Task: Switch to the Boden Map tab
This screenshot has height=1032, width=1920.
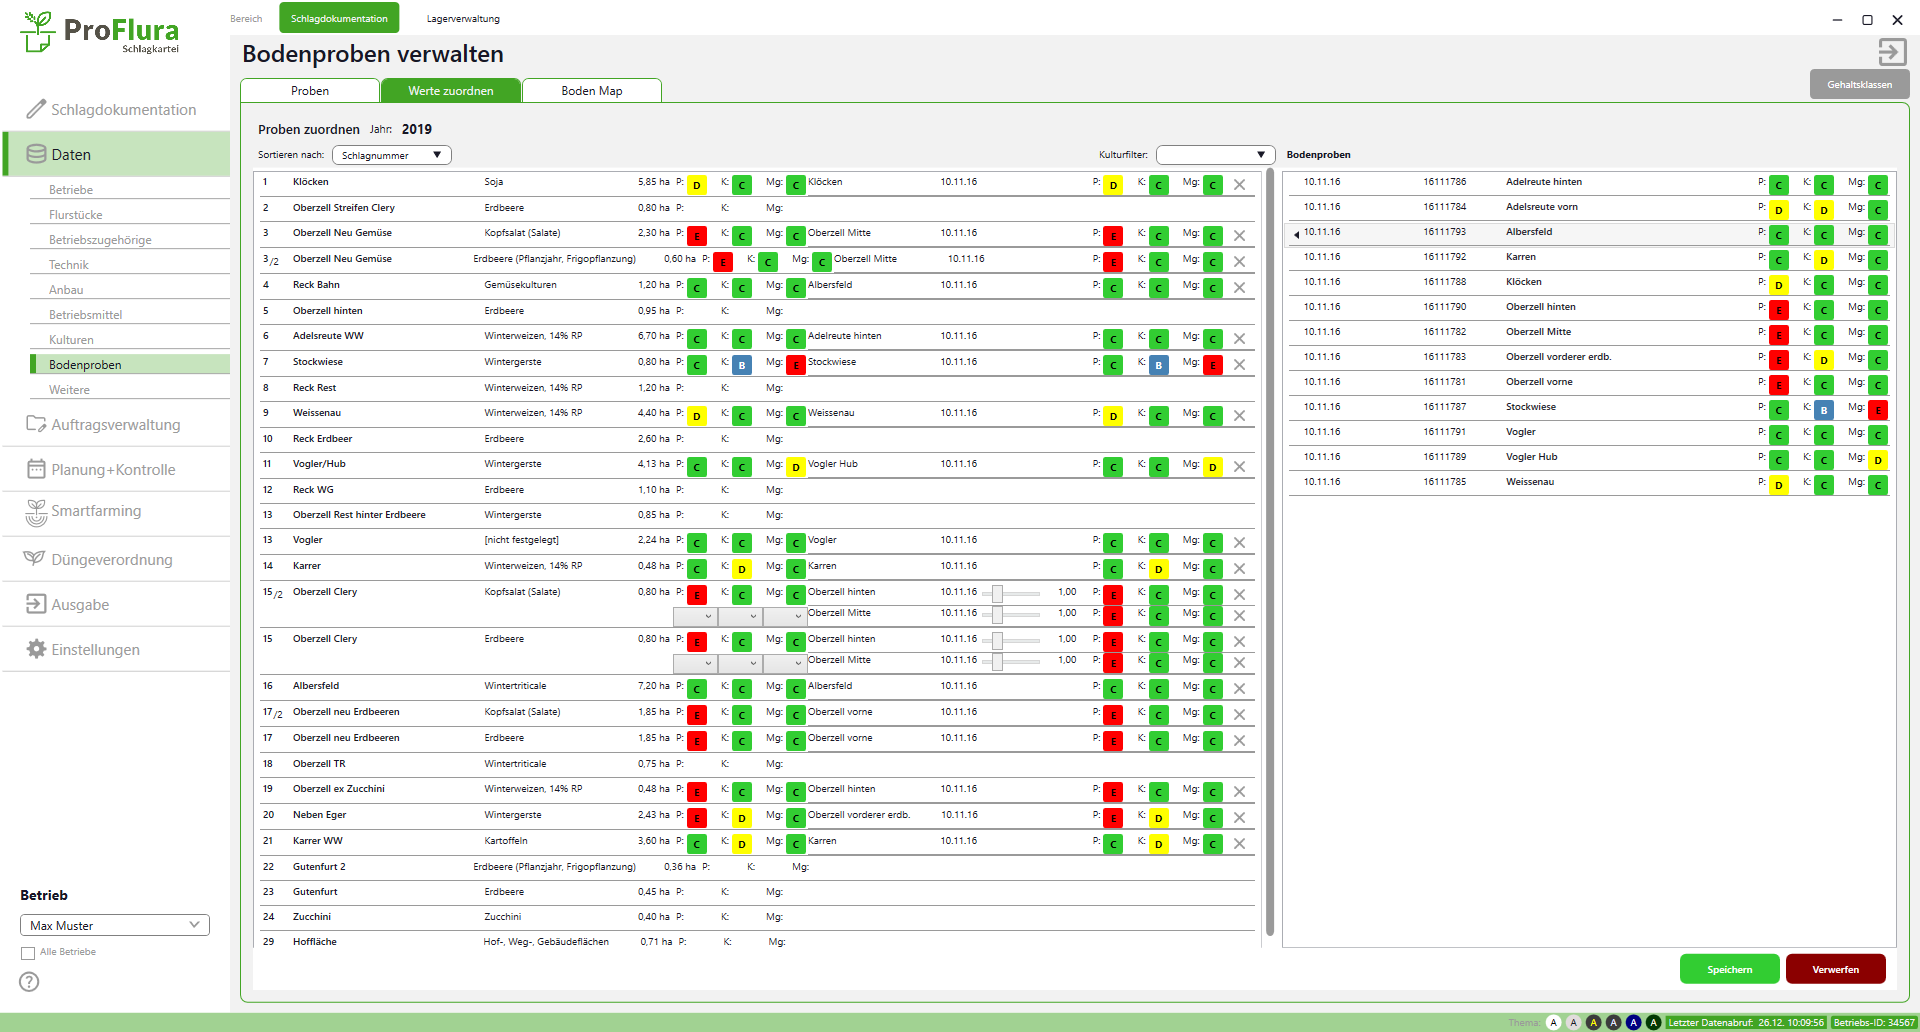Action: pos(591,91)
